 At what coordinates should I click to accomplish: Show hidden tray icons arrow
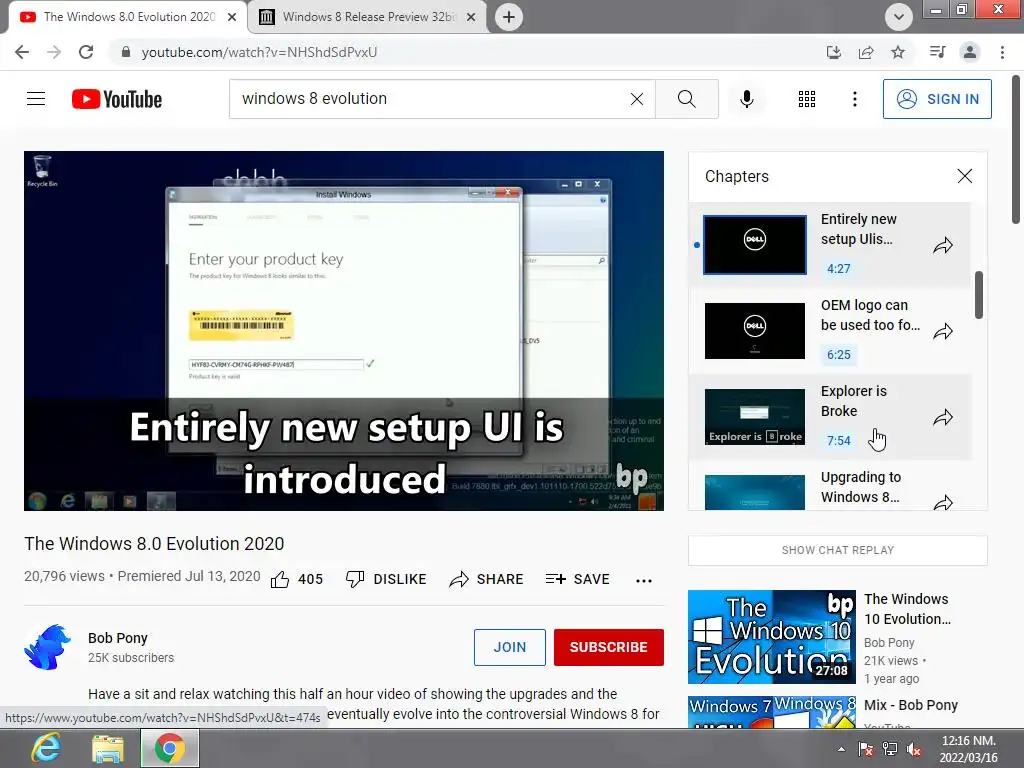[841, 749]
